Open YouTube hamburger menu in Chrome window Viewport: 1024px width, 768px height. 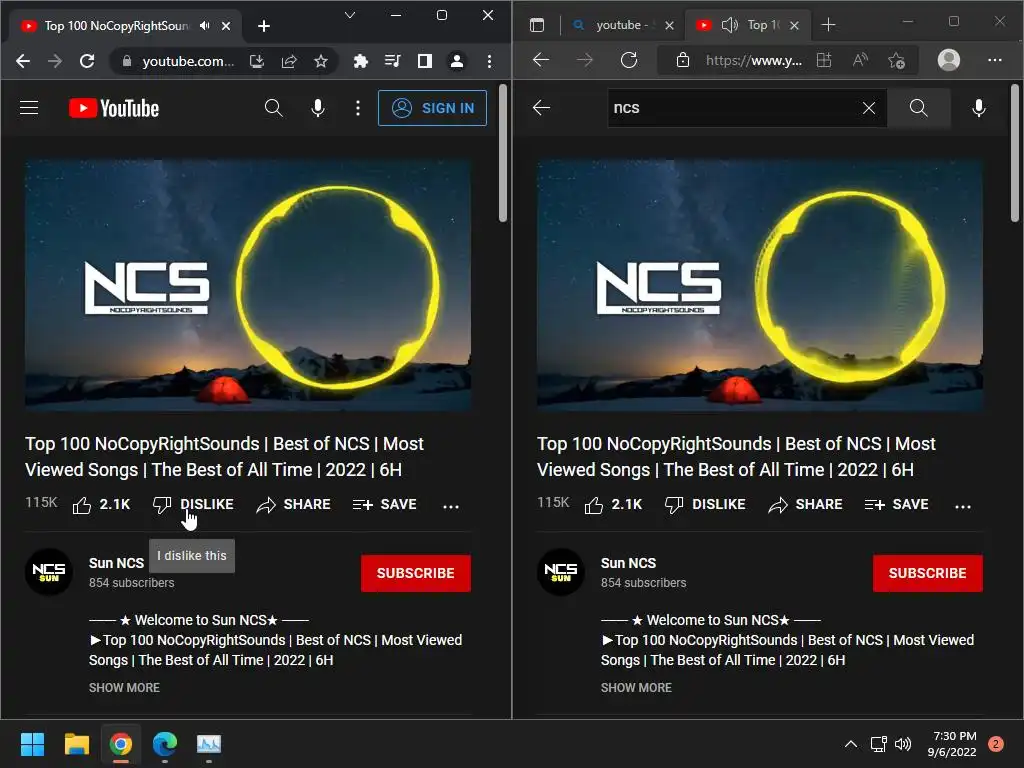click(29, 108)
